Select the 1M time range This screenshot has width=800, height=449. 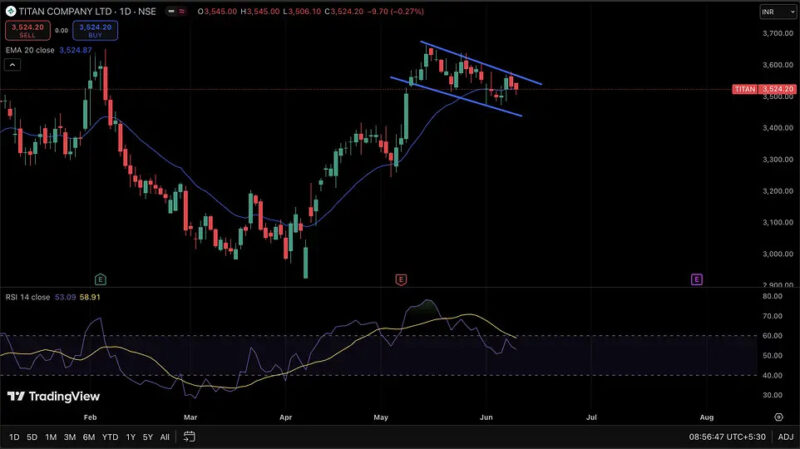51,437
